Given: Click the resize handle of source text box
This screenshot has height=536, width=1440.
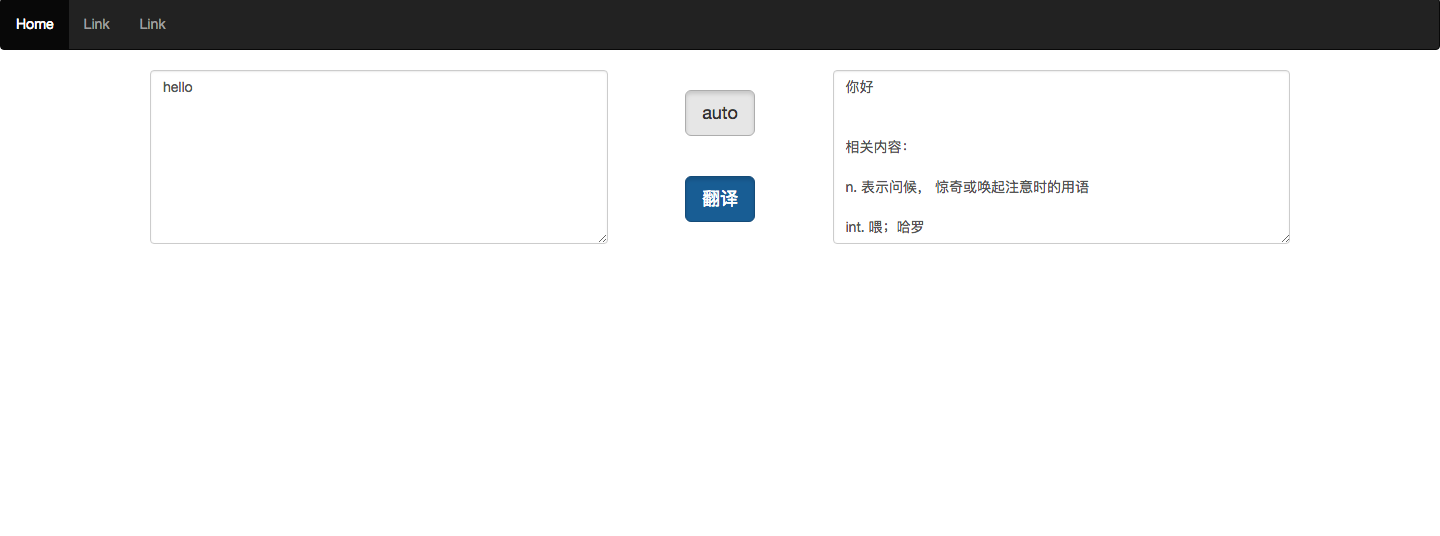Looking at the screenshot, I should (602, 238).
